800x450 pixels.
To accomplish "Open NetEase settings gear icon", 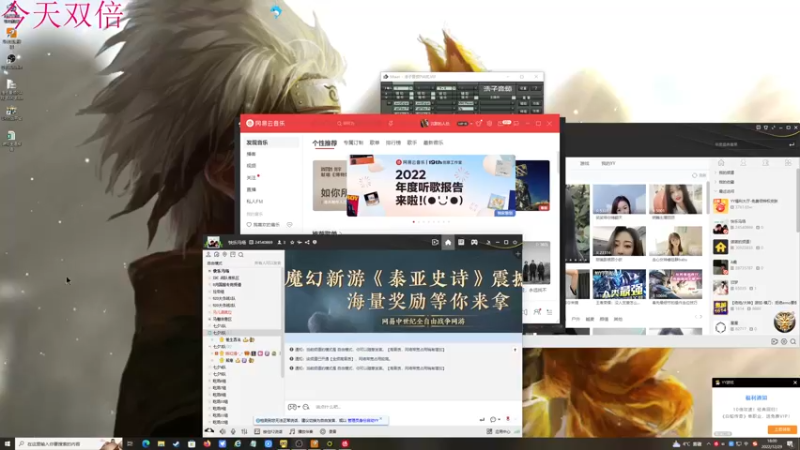I will [489, 123].
